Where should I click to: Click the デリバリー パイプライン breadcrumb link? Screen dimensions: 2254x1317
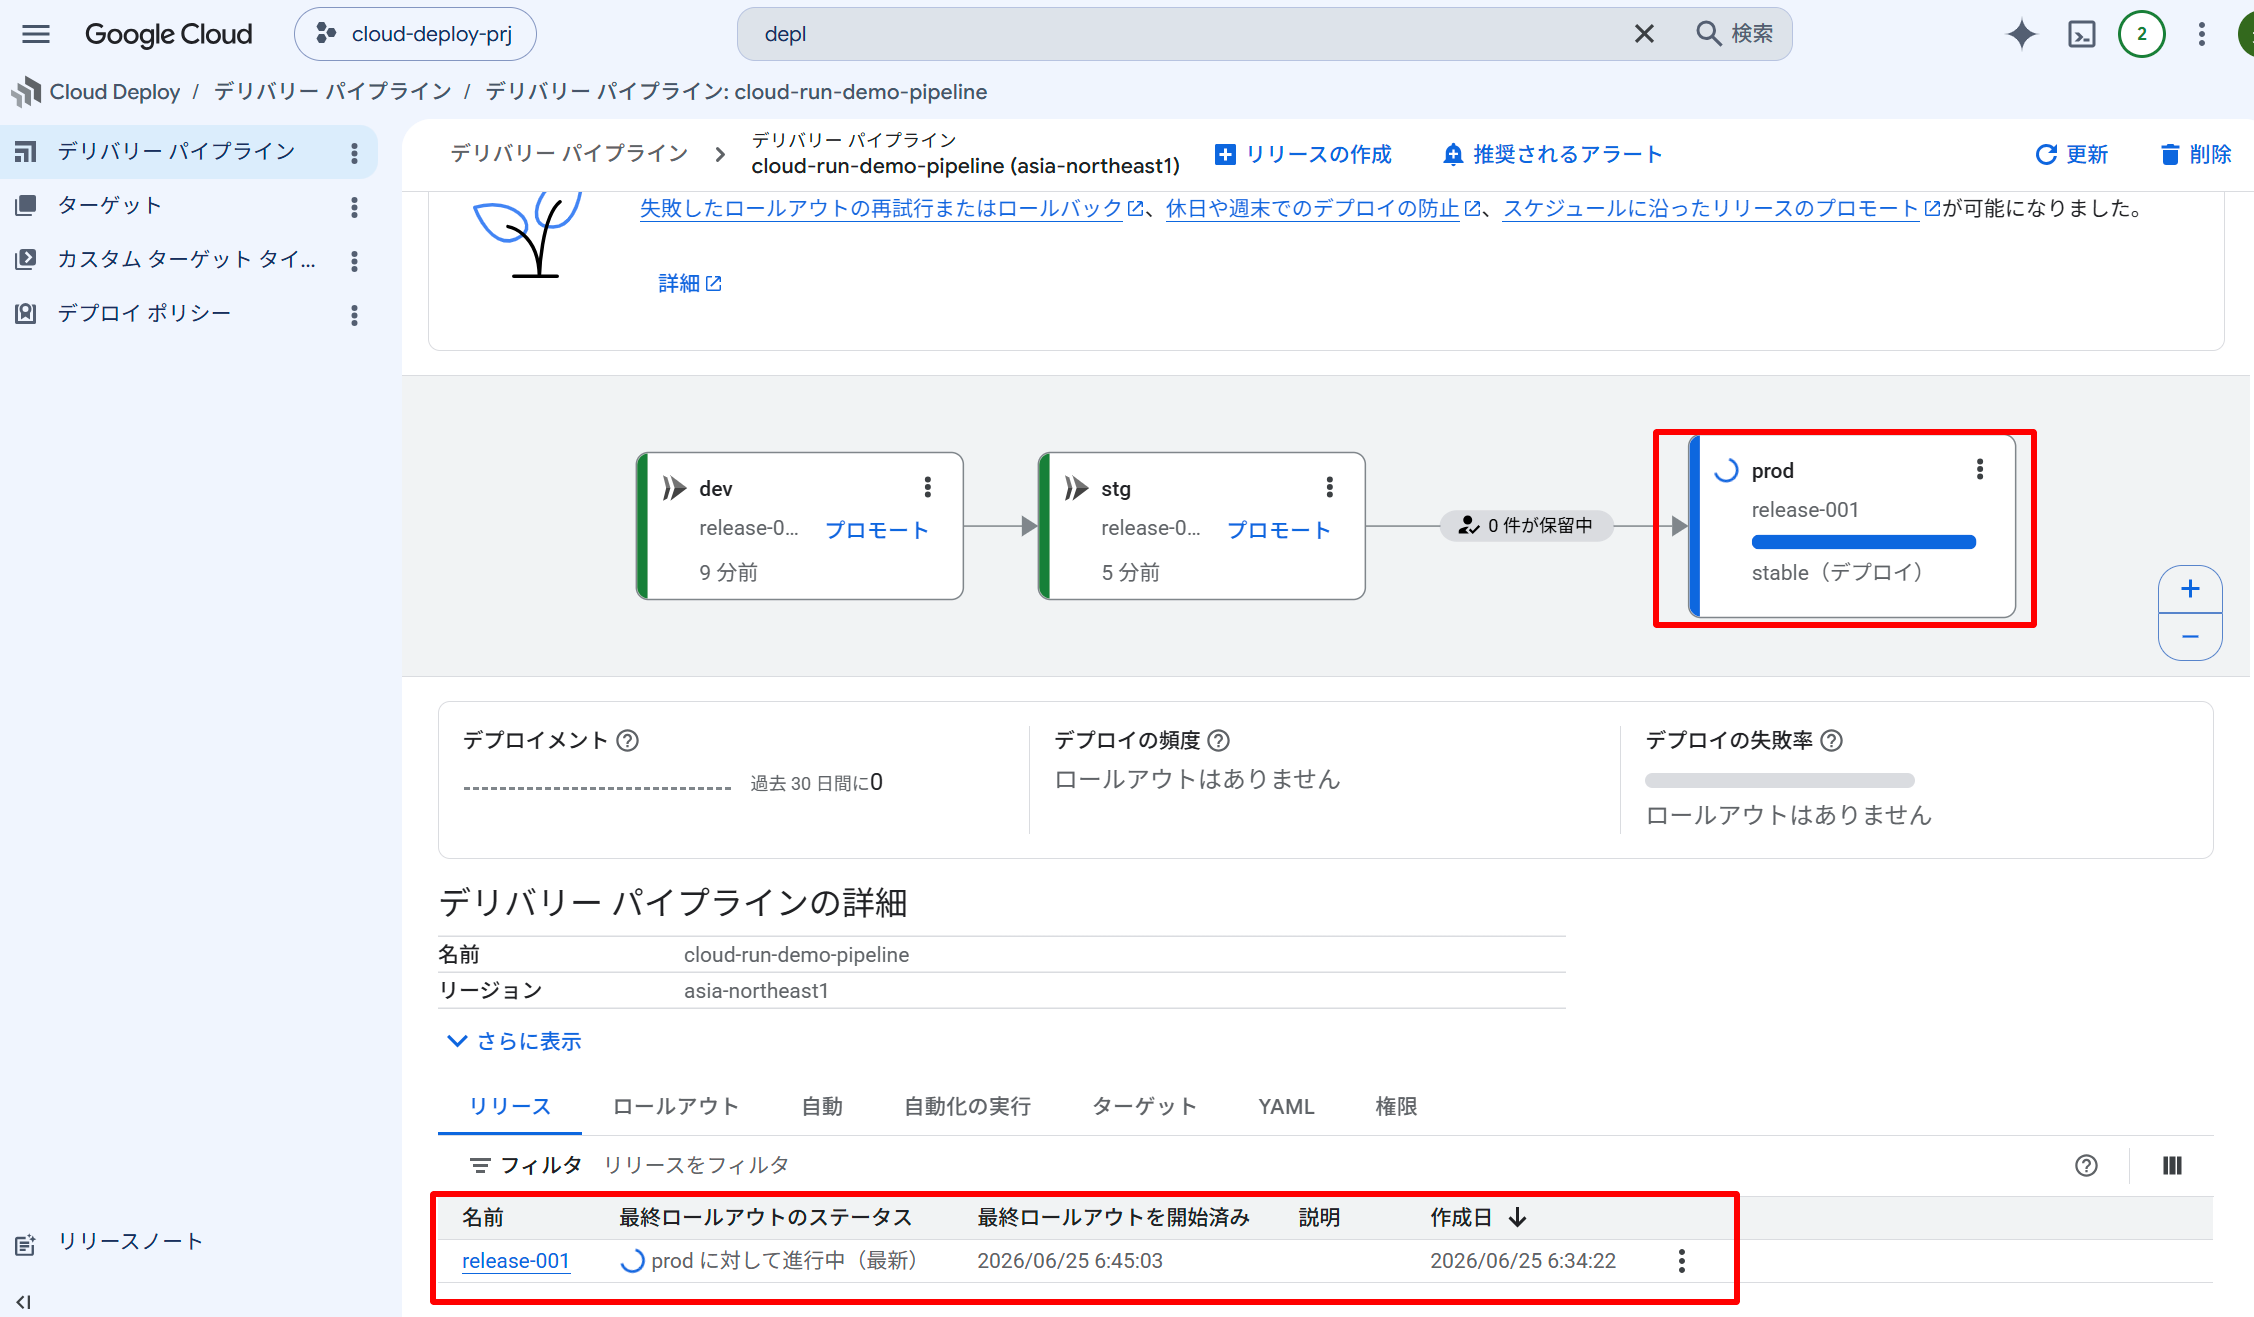point(333,92)
